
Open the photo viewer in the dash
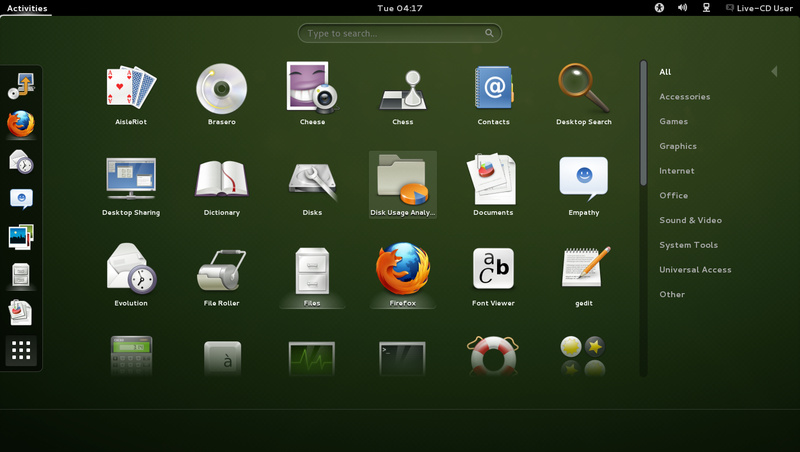point(21,237)
